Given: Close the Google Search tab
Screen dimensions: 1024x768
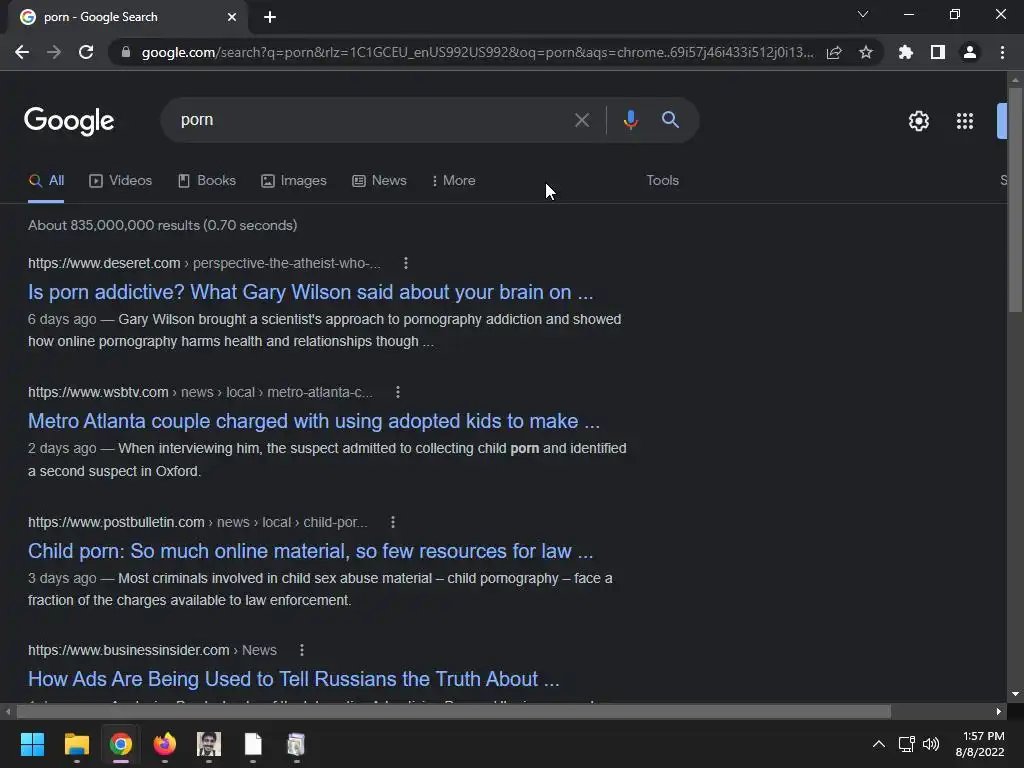Looking at the screenshot, I should click(x=232, y=17).
